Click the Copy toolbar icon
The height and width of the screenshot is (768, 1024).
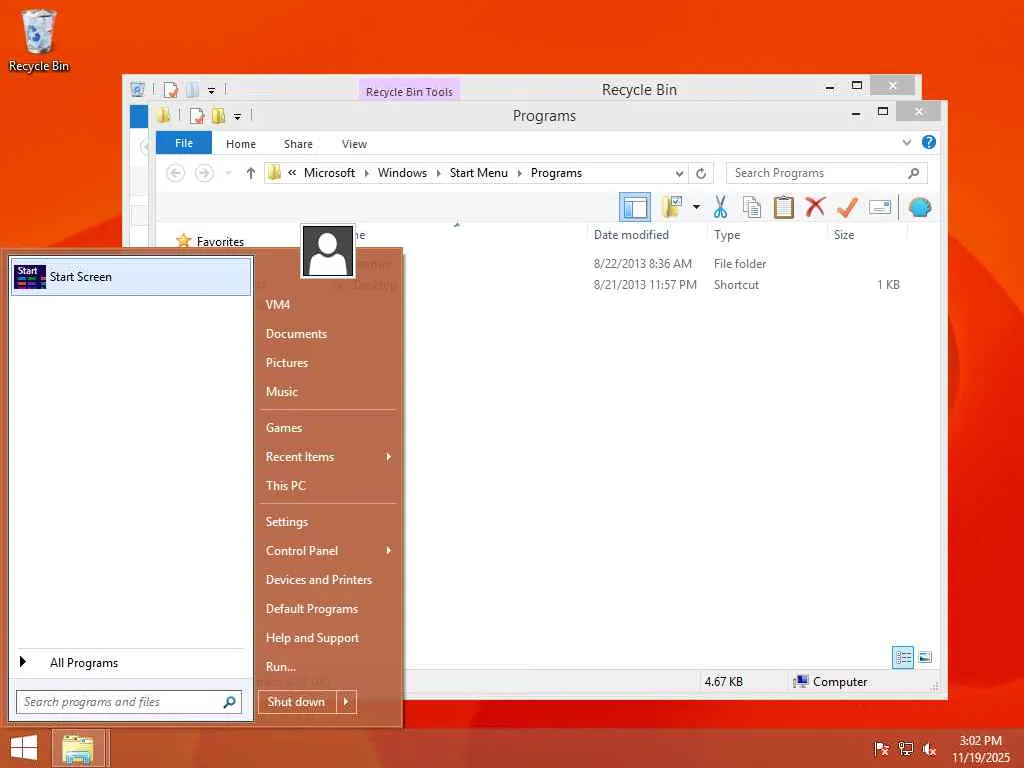click(752, 208)
